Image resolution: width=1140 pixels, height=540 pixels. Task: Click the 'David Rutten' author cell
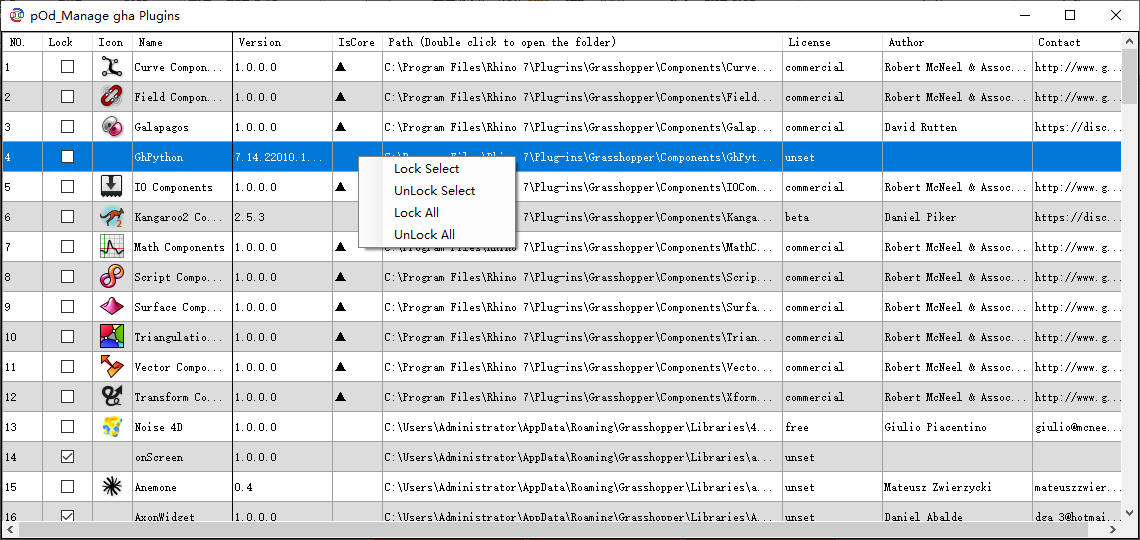tap(958, 126)
